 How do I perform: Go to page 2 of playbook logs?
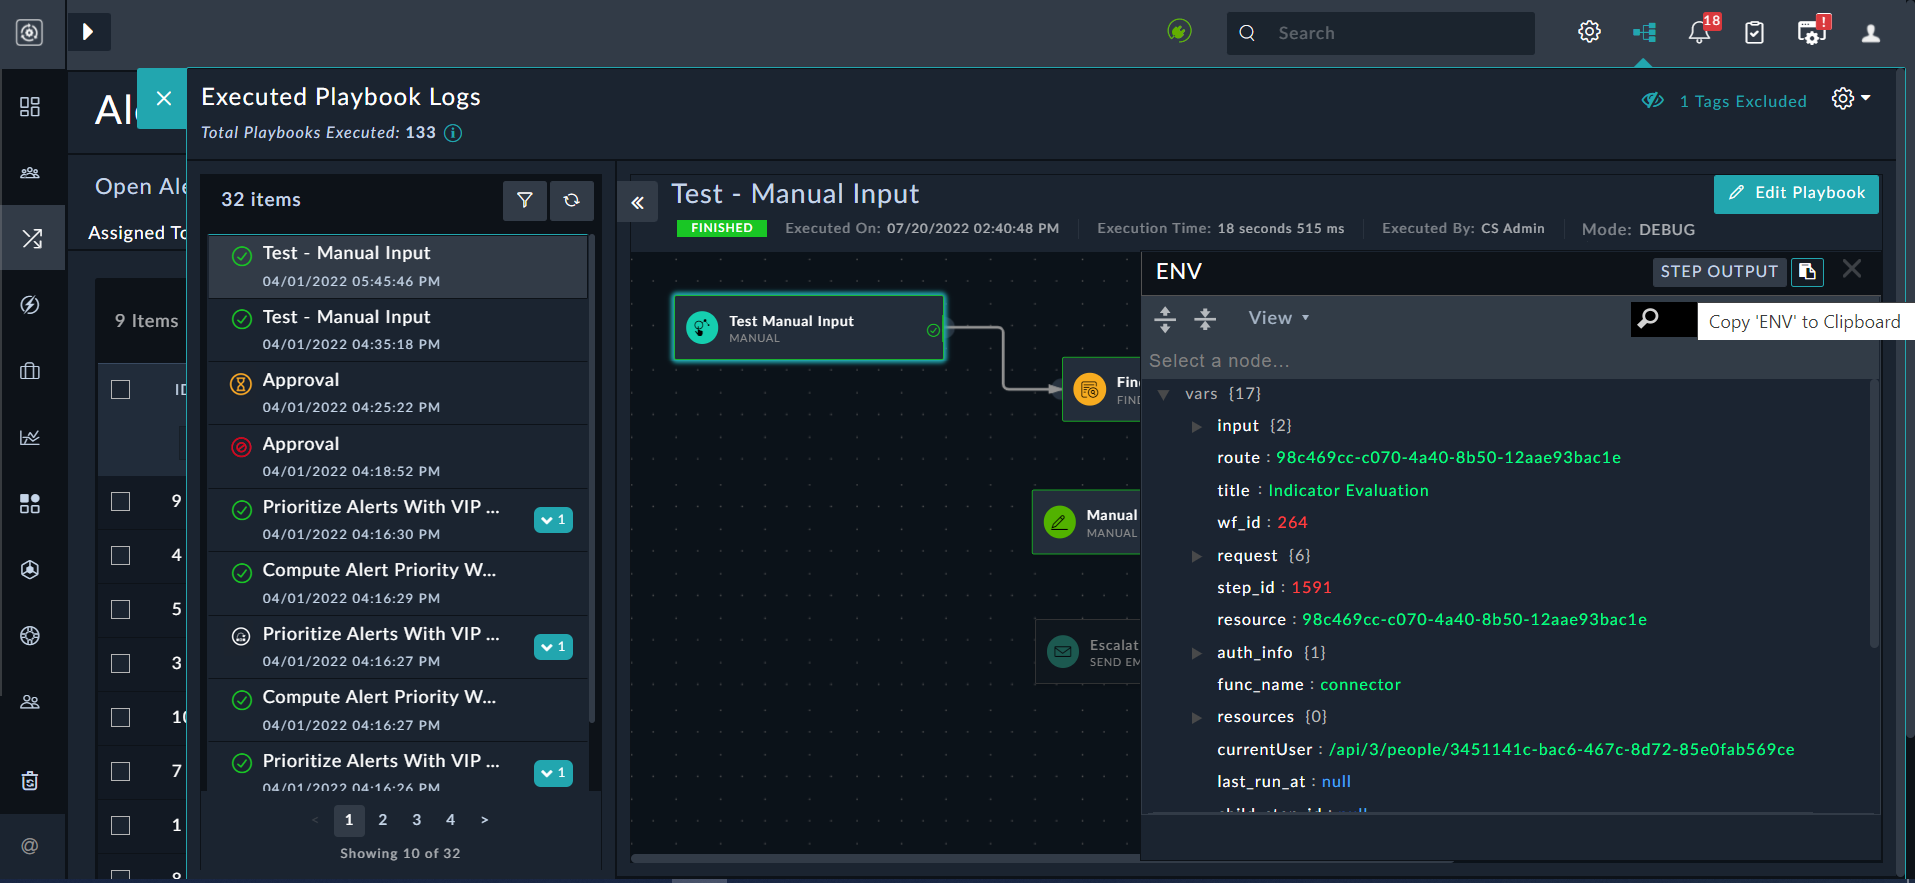click(x=383, y=820)
